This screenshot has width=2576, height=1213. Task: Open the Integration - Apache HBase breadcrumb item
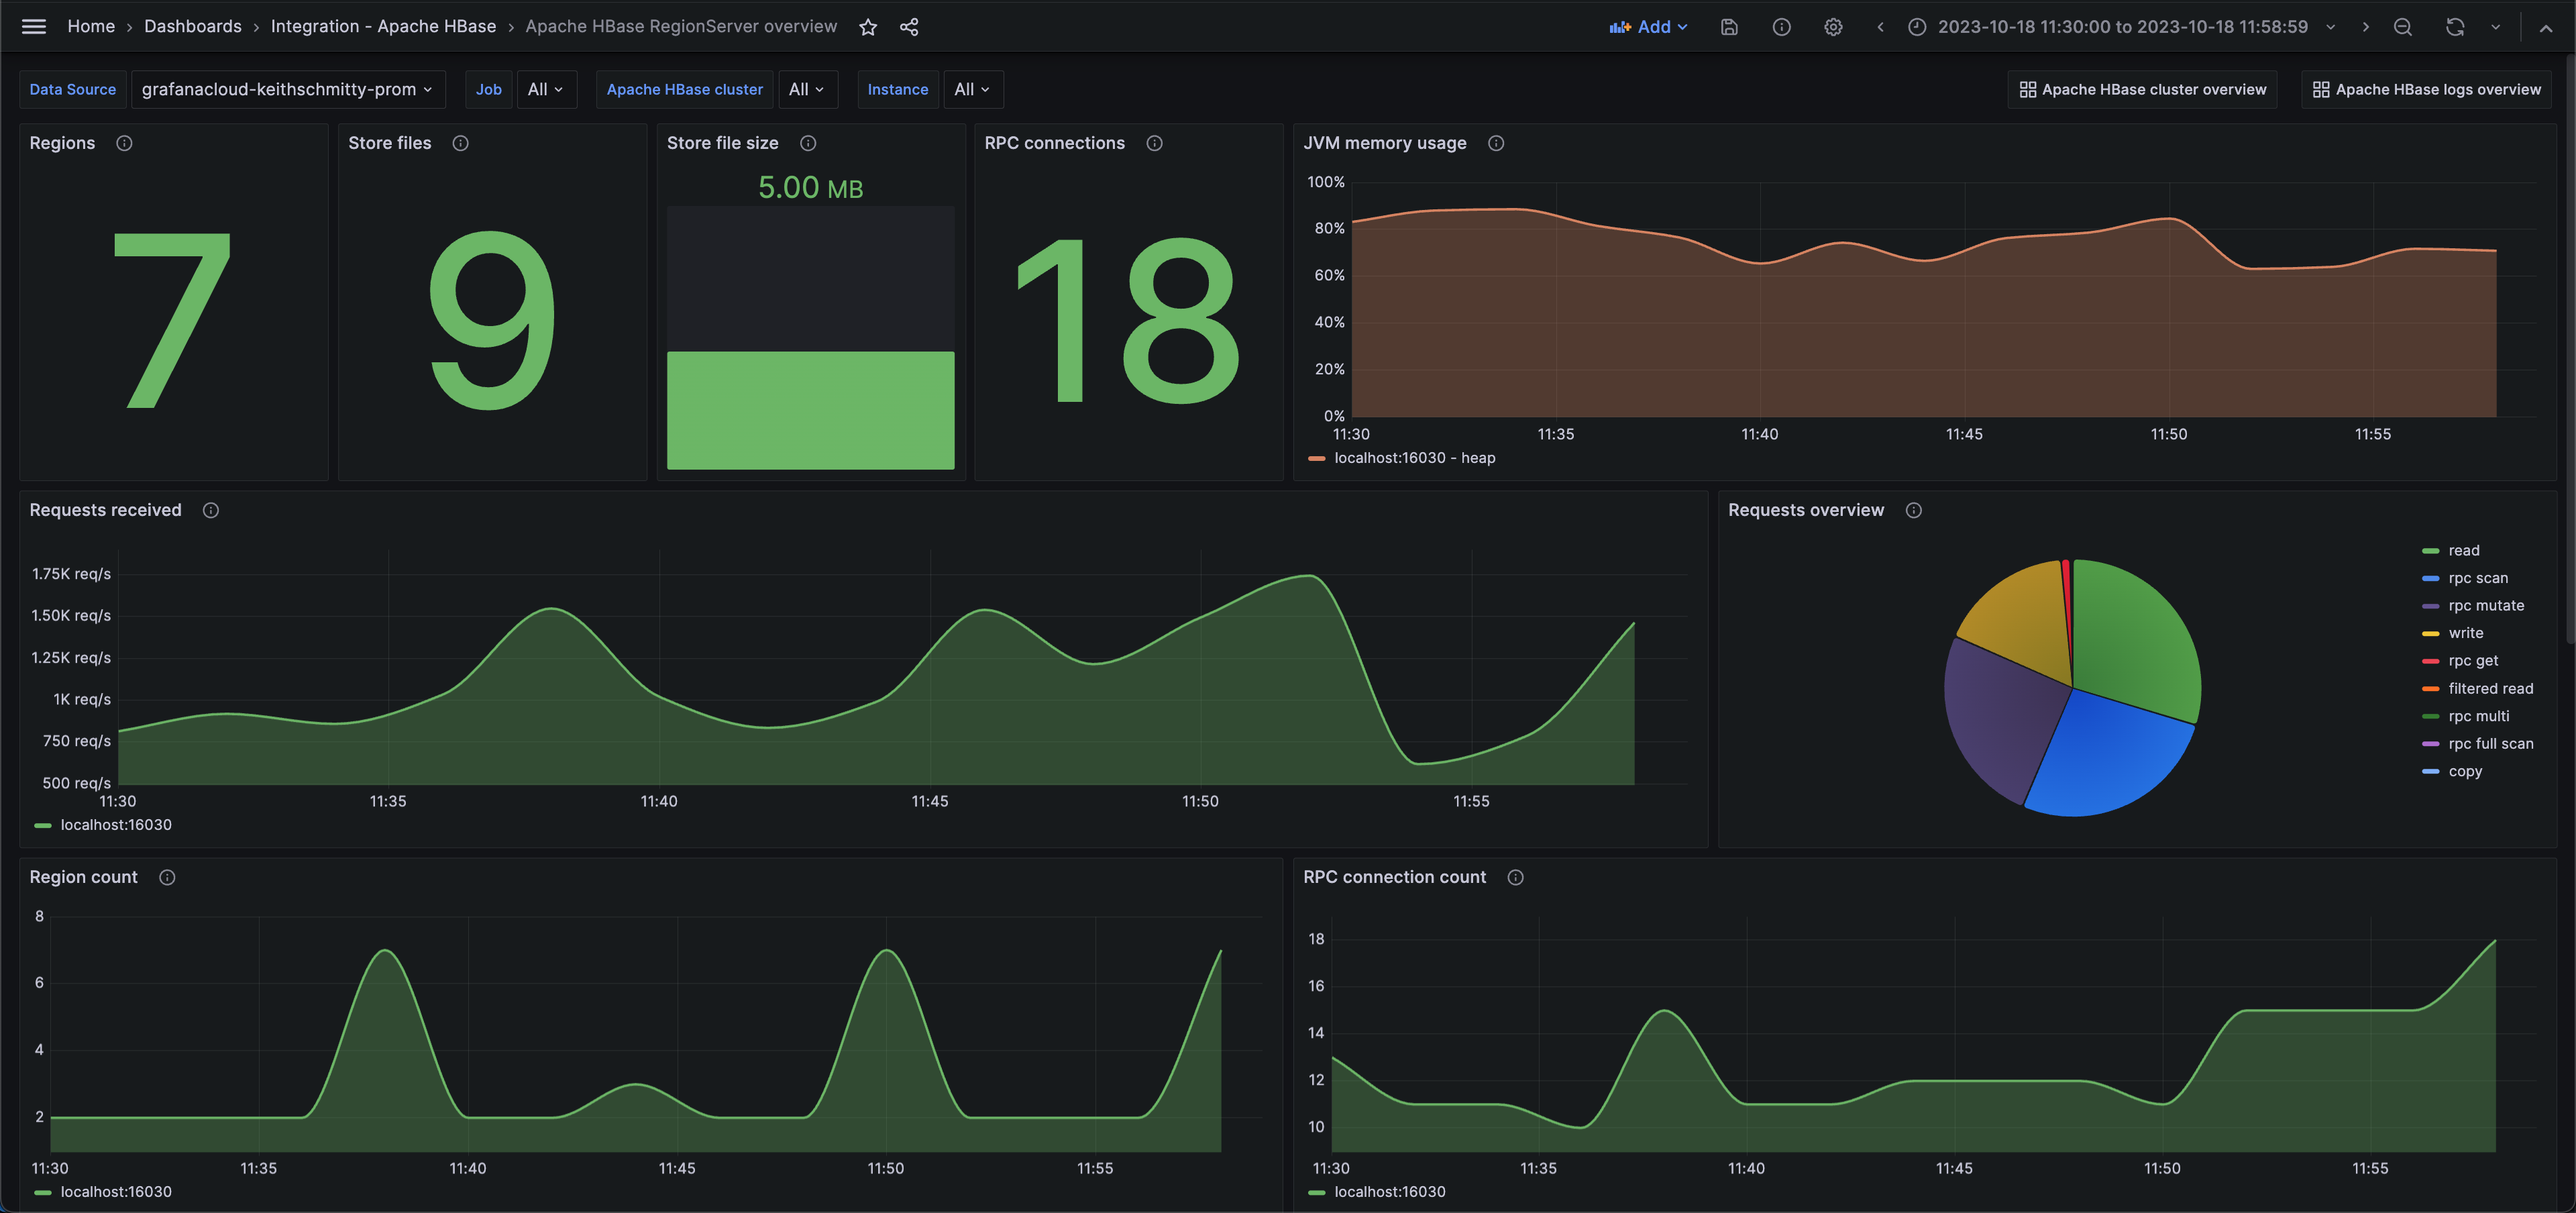tap(383, 26)
